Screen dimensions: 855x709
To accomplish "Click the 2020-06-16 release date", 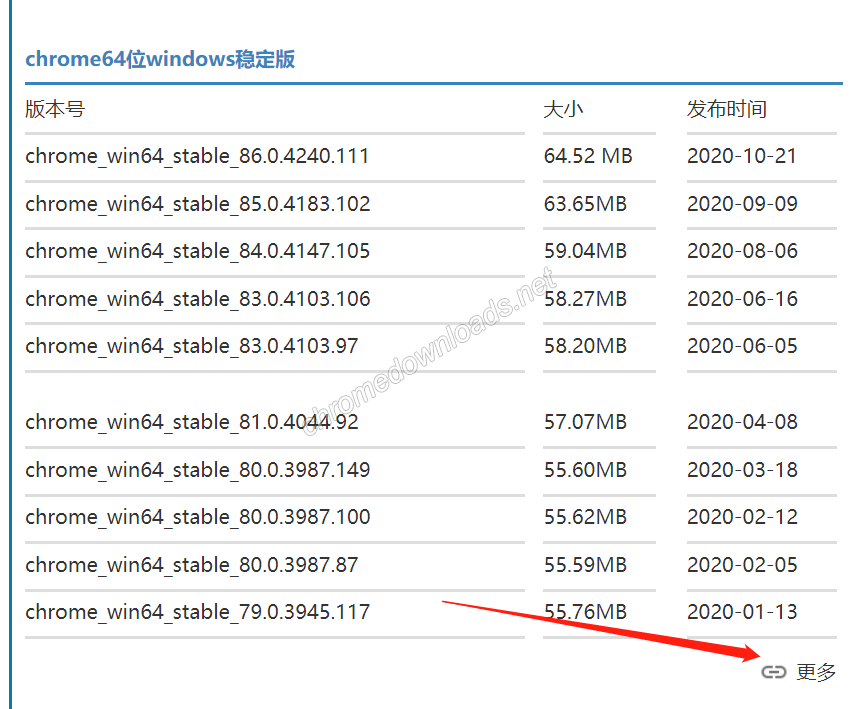I will click(x=742, y=299).
